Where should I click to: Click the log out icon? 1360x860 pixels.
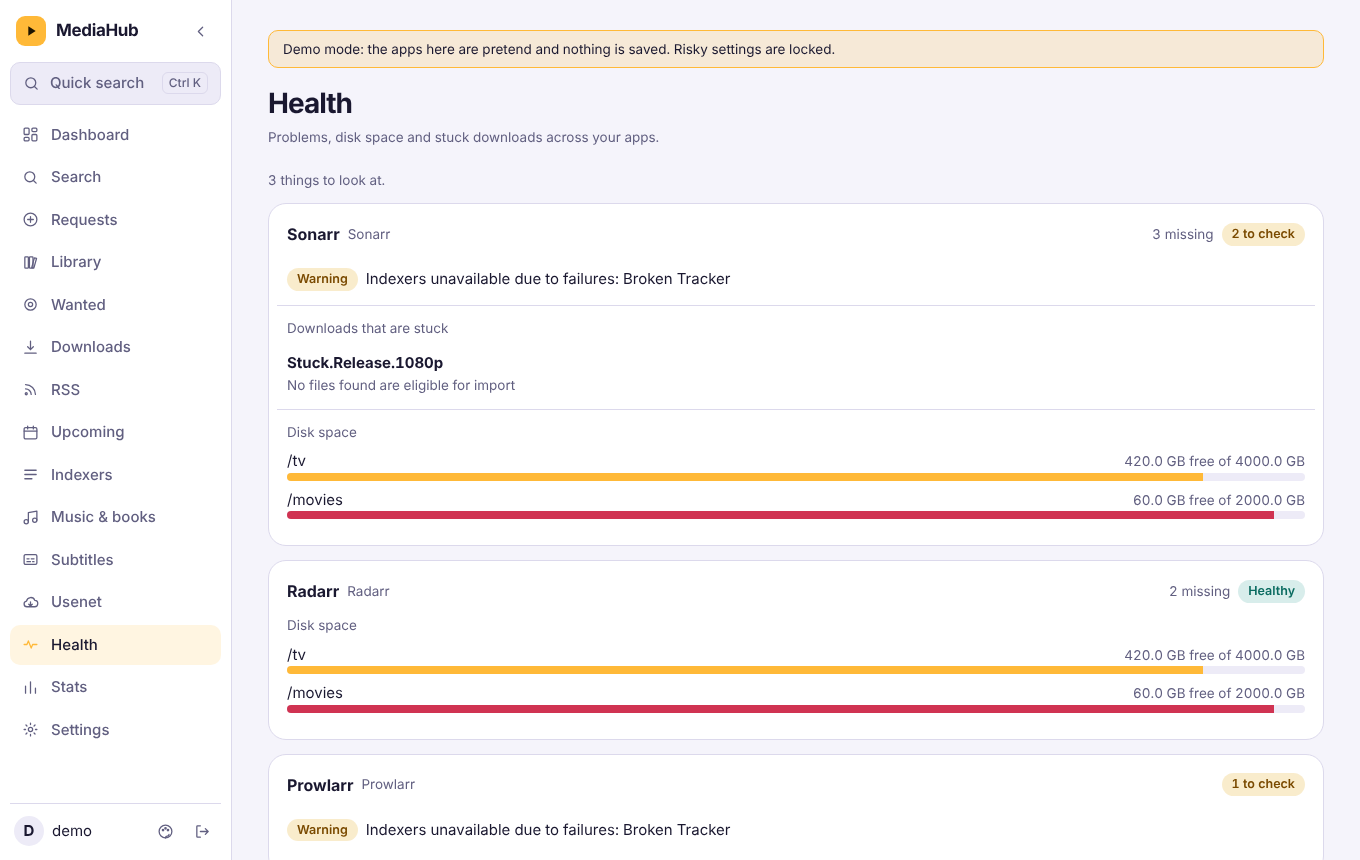[203, 831]
